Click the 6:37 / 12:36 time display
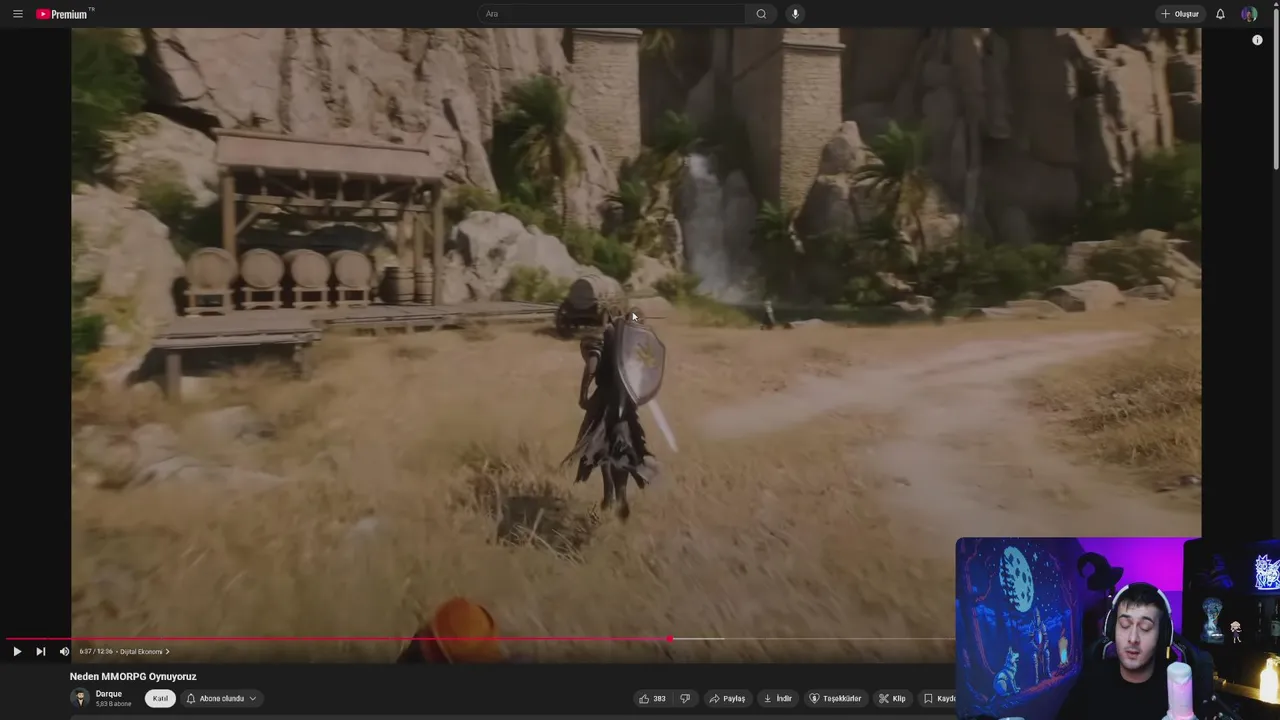 click(96, 652)
